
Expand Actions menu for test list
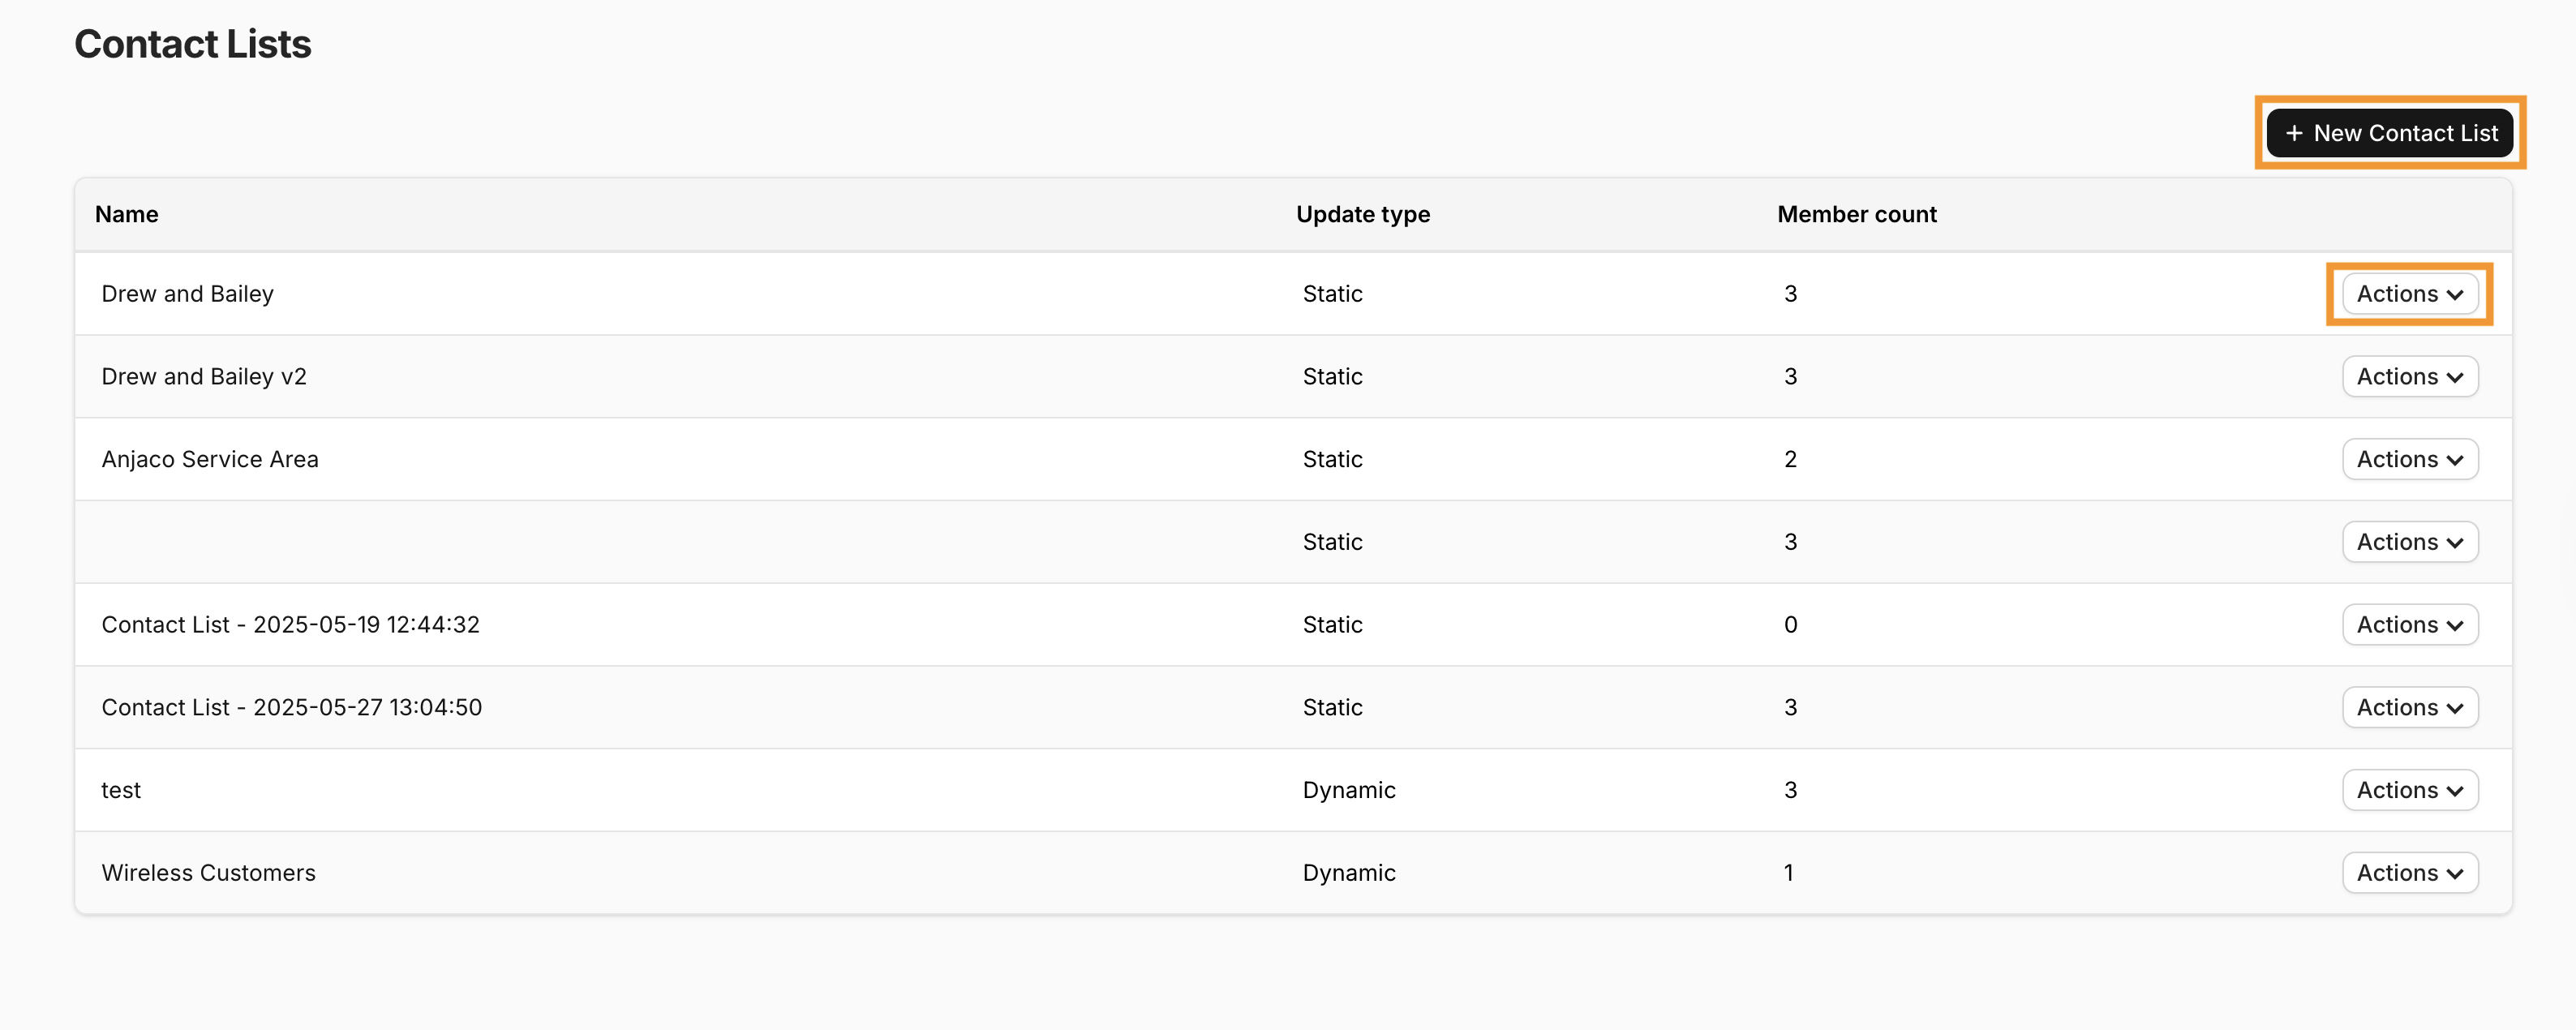pos(2409,791)
